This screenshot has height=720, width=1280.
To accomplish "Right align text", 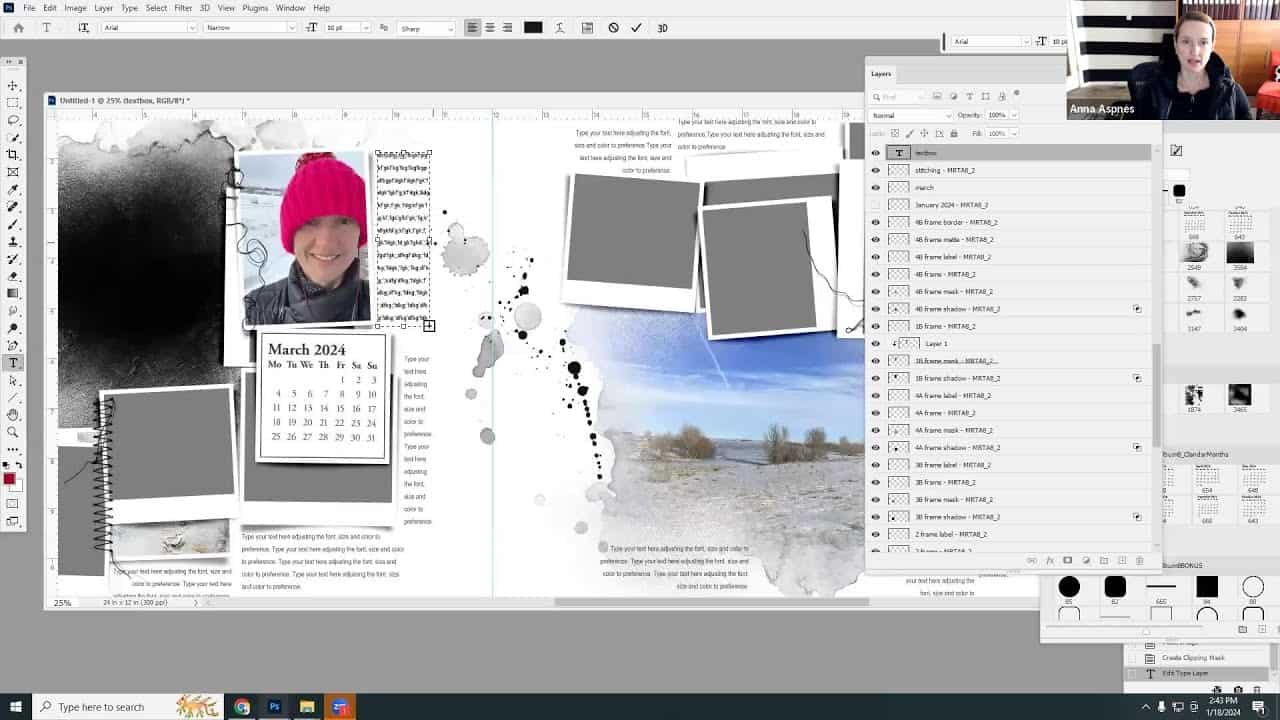I will pyautogui.click(x=507, y=28).
